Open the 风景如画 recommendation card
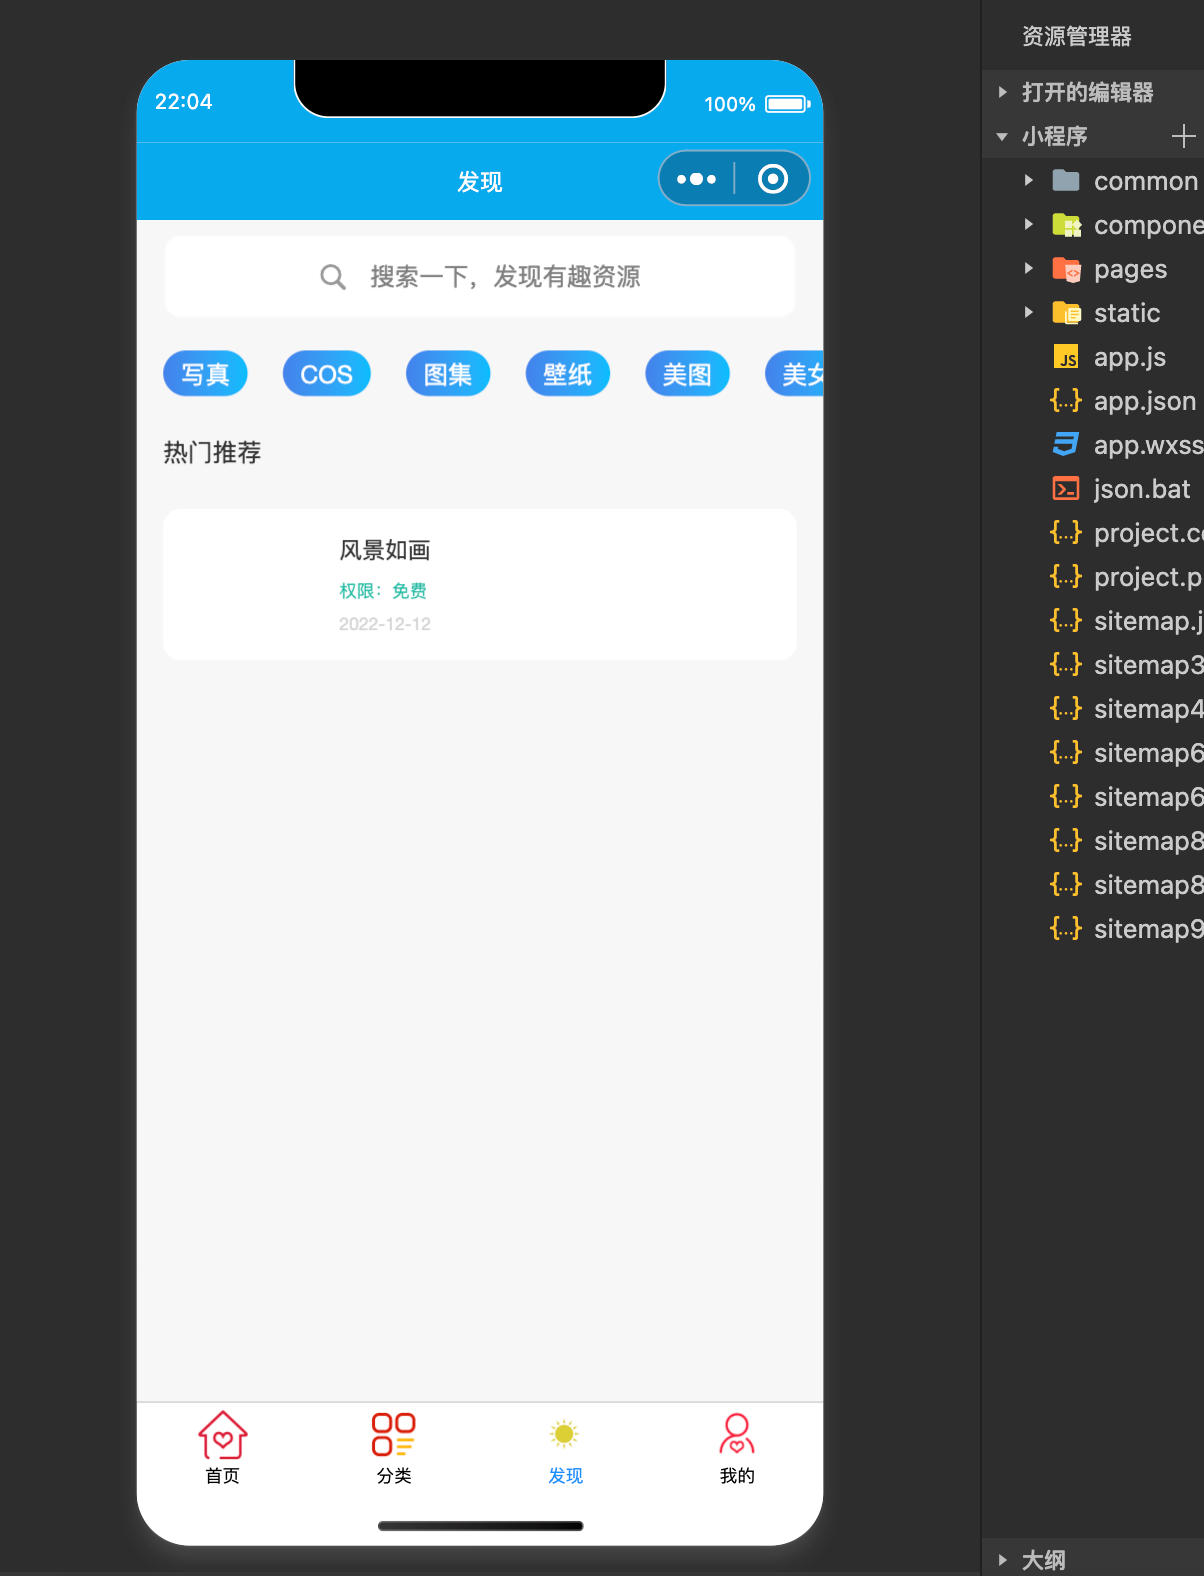This screenshot has height=1576, width=1204. pyautogui.click(x=480, y=585)
